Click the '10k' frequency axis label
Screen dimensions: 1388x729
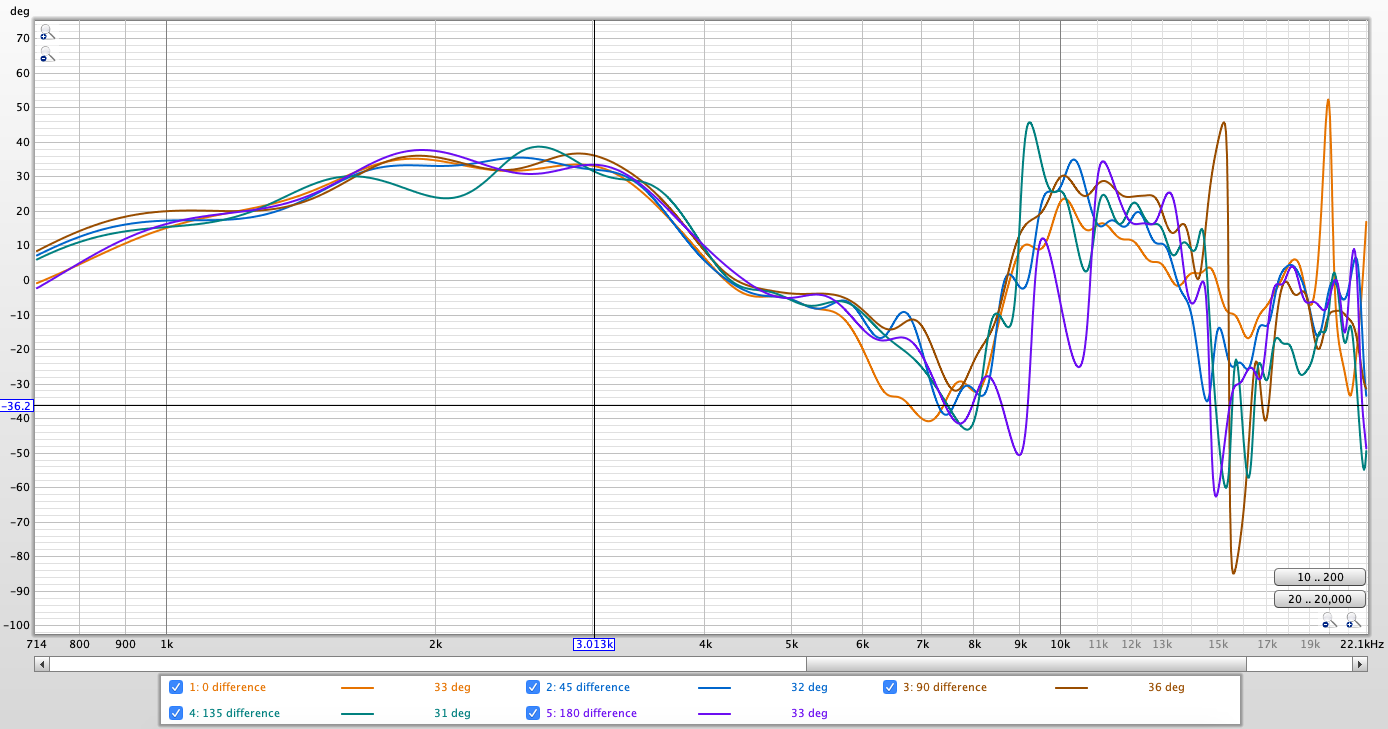(1060, 645)
